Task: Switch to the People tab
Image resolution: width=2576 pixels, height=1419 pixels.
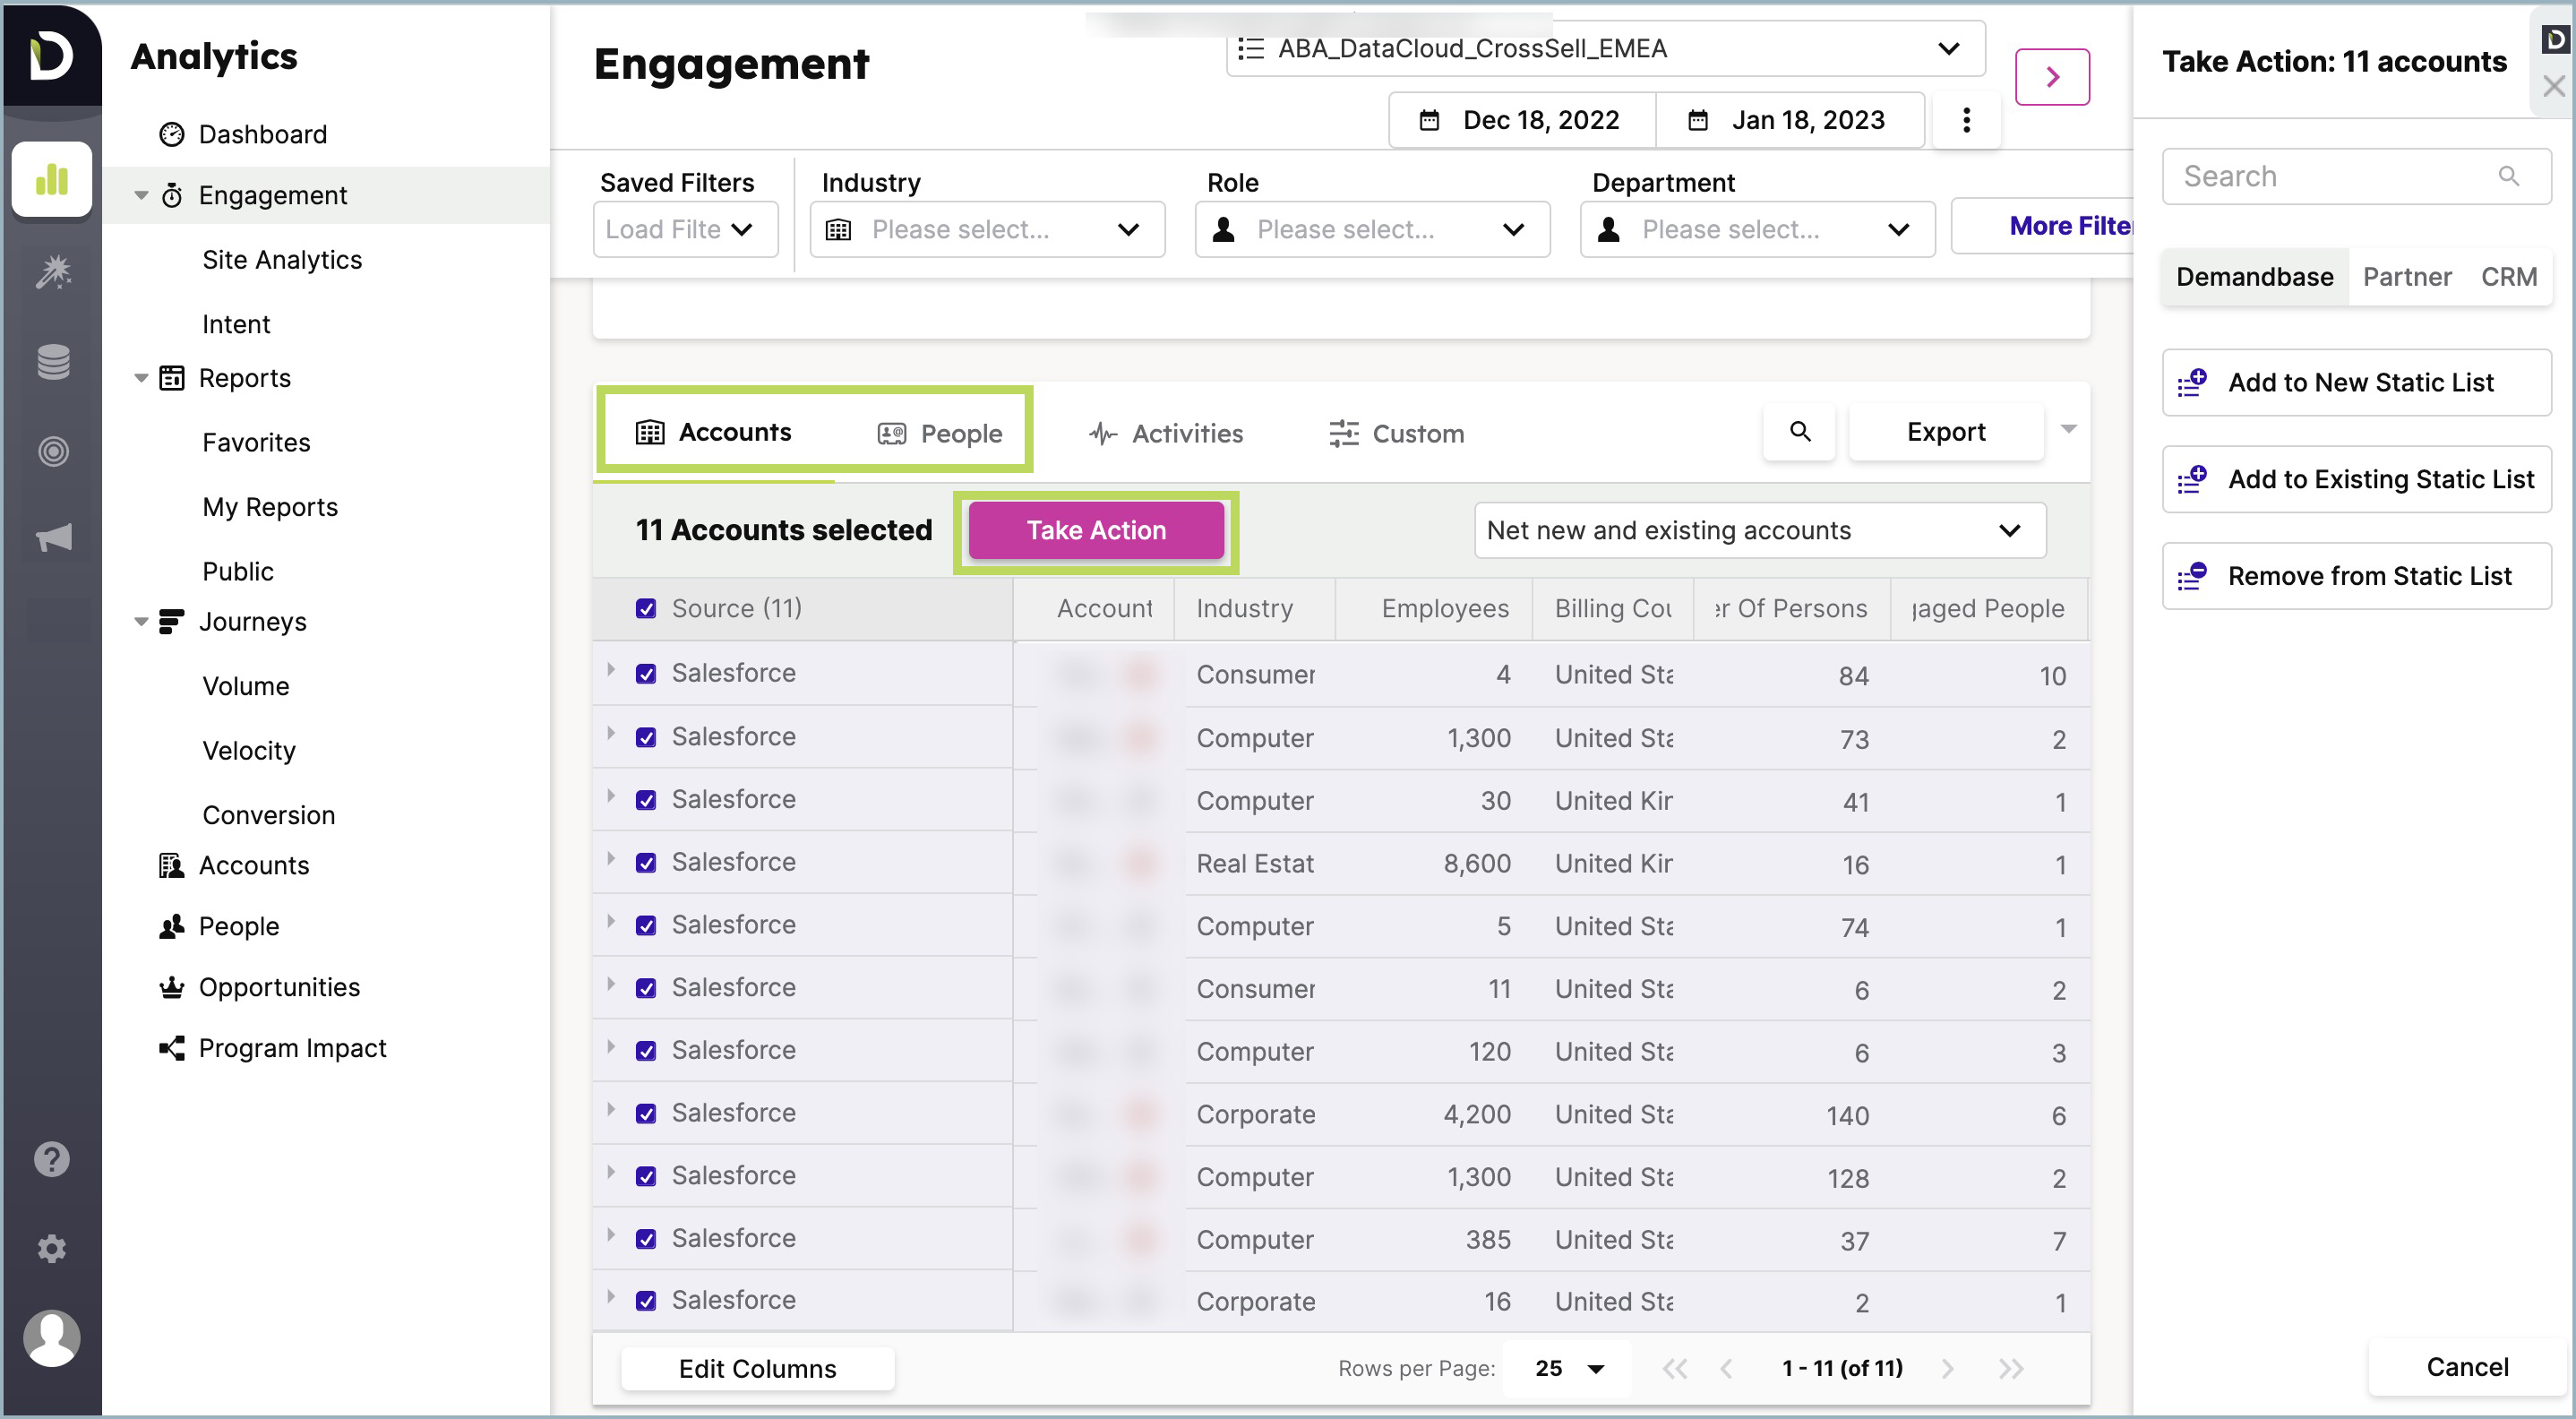Action: pos(939,433)
